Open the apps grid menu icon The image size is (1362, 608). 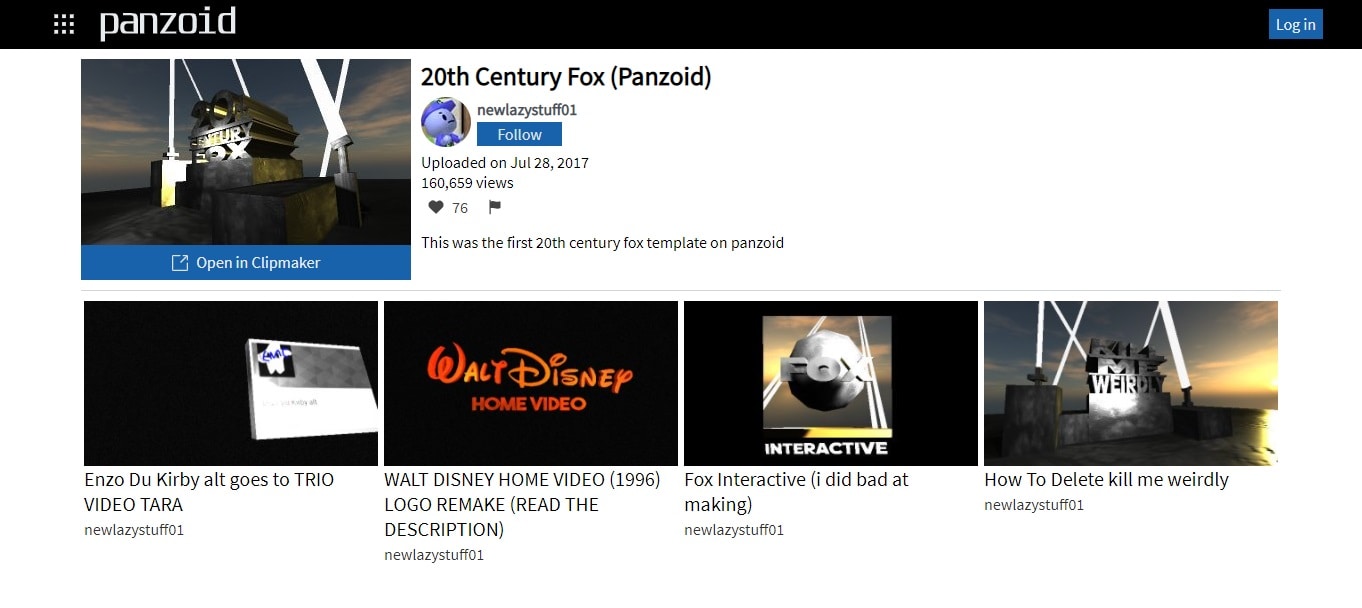click(x=64, y=24)
